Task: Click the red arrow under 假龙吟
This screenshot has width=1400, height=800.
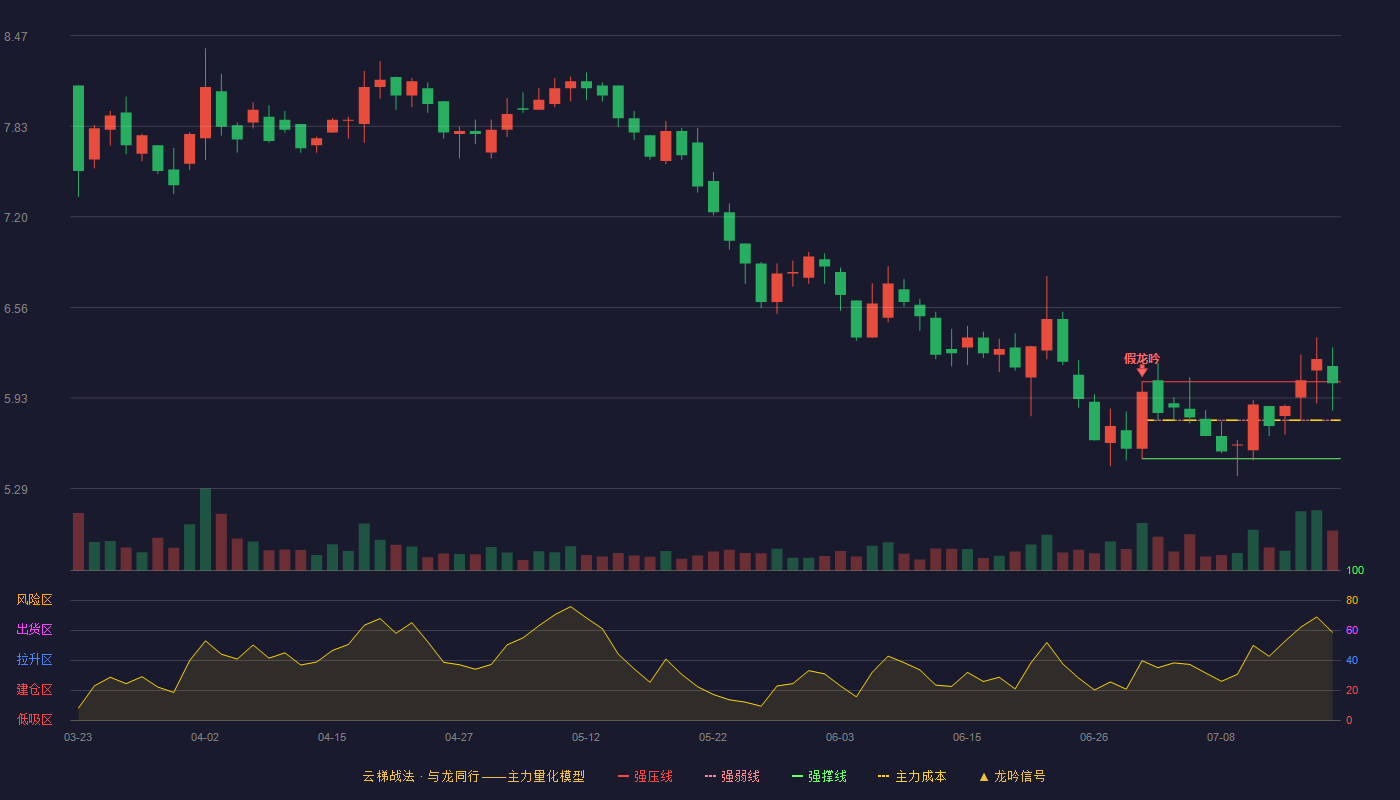Action: tap(1142, 371)
